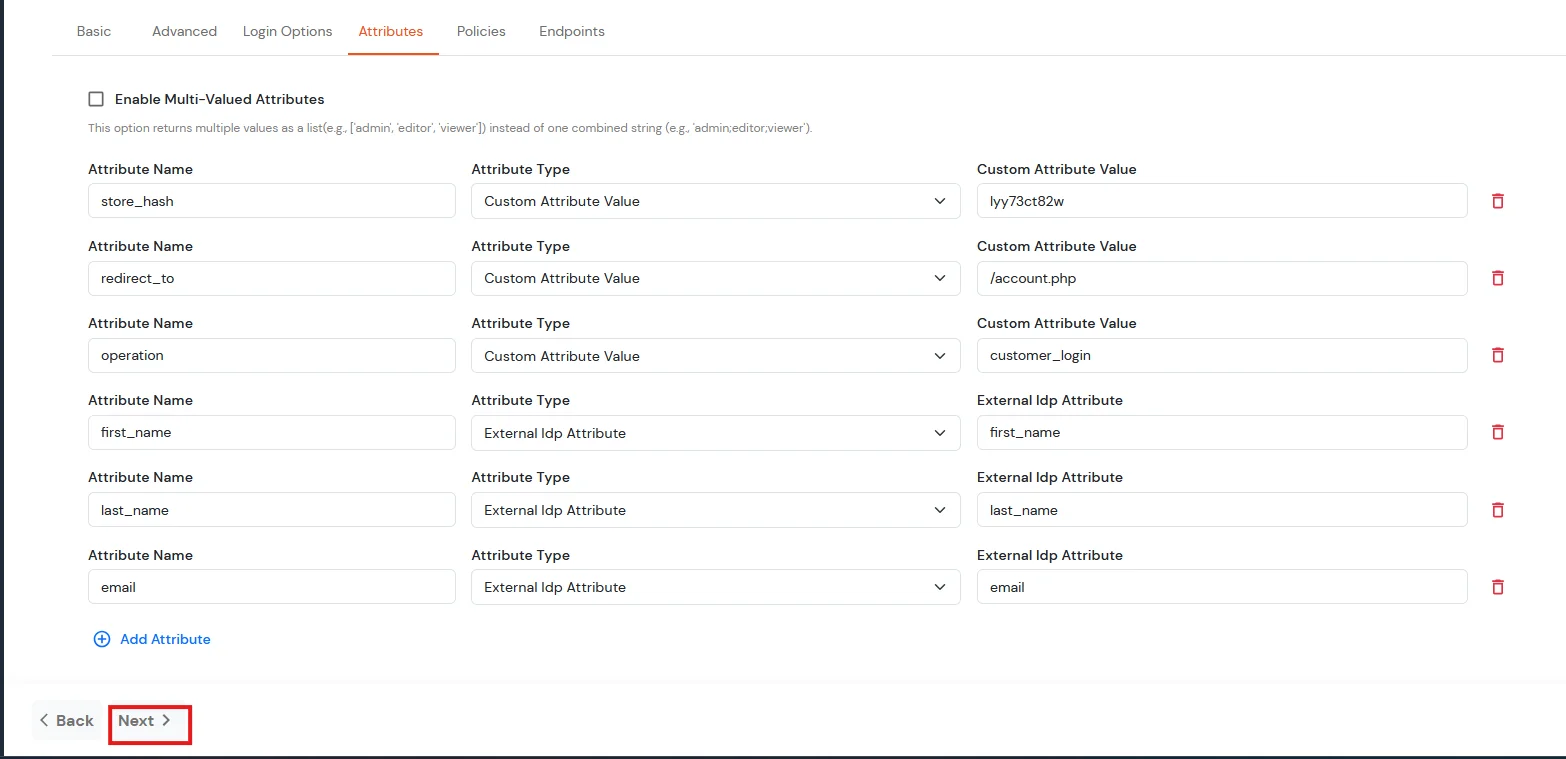Select the Add Attribute link
This screenshot has width=1566, height=759.
(x=165, y=638)
